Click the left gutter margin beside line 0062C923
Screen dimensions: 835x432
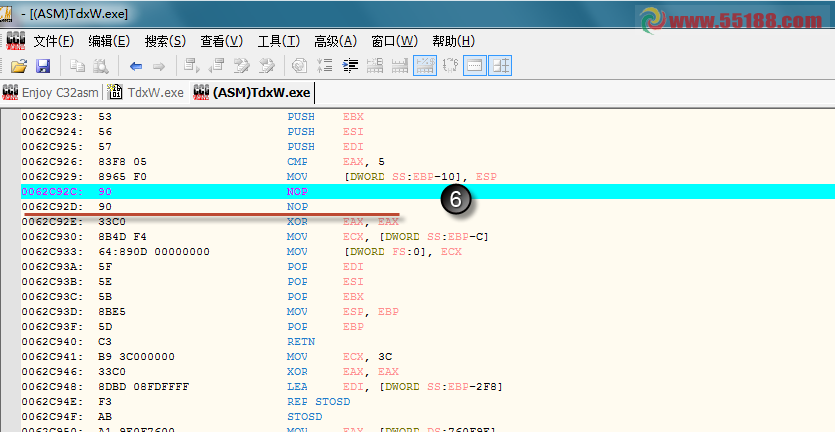[10, 117]
